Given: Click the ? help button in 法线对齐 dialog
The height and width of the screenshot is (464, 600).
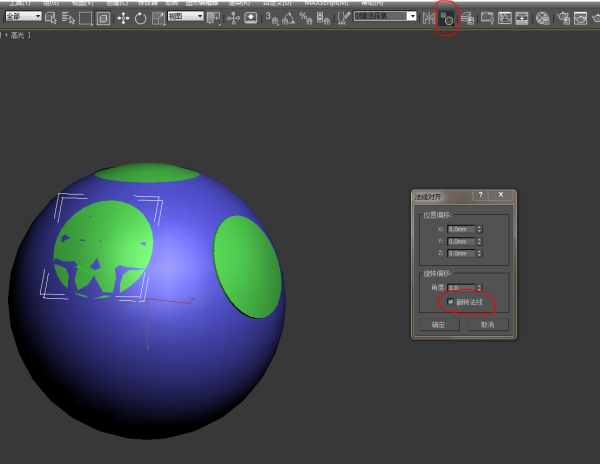Looking at the screenshot, I should (x=481, y=194).
